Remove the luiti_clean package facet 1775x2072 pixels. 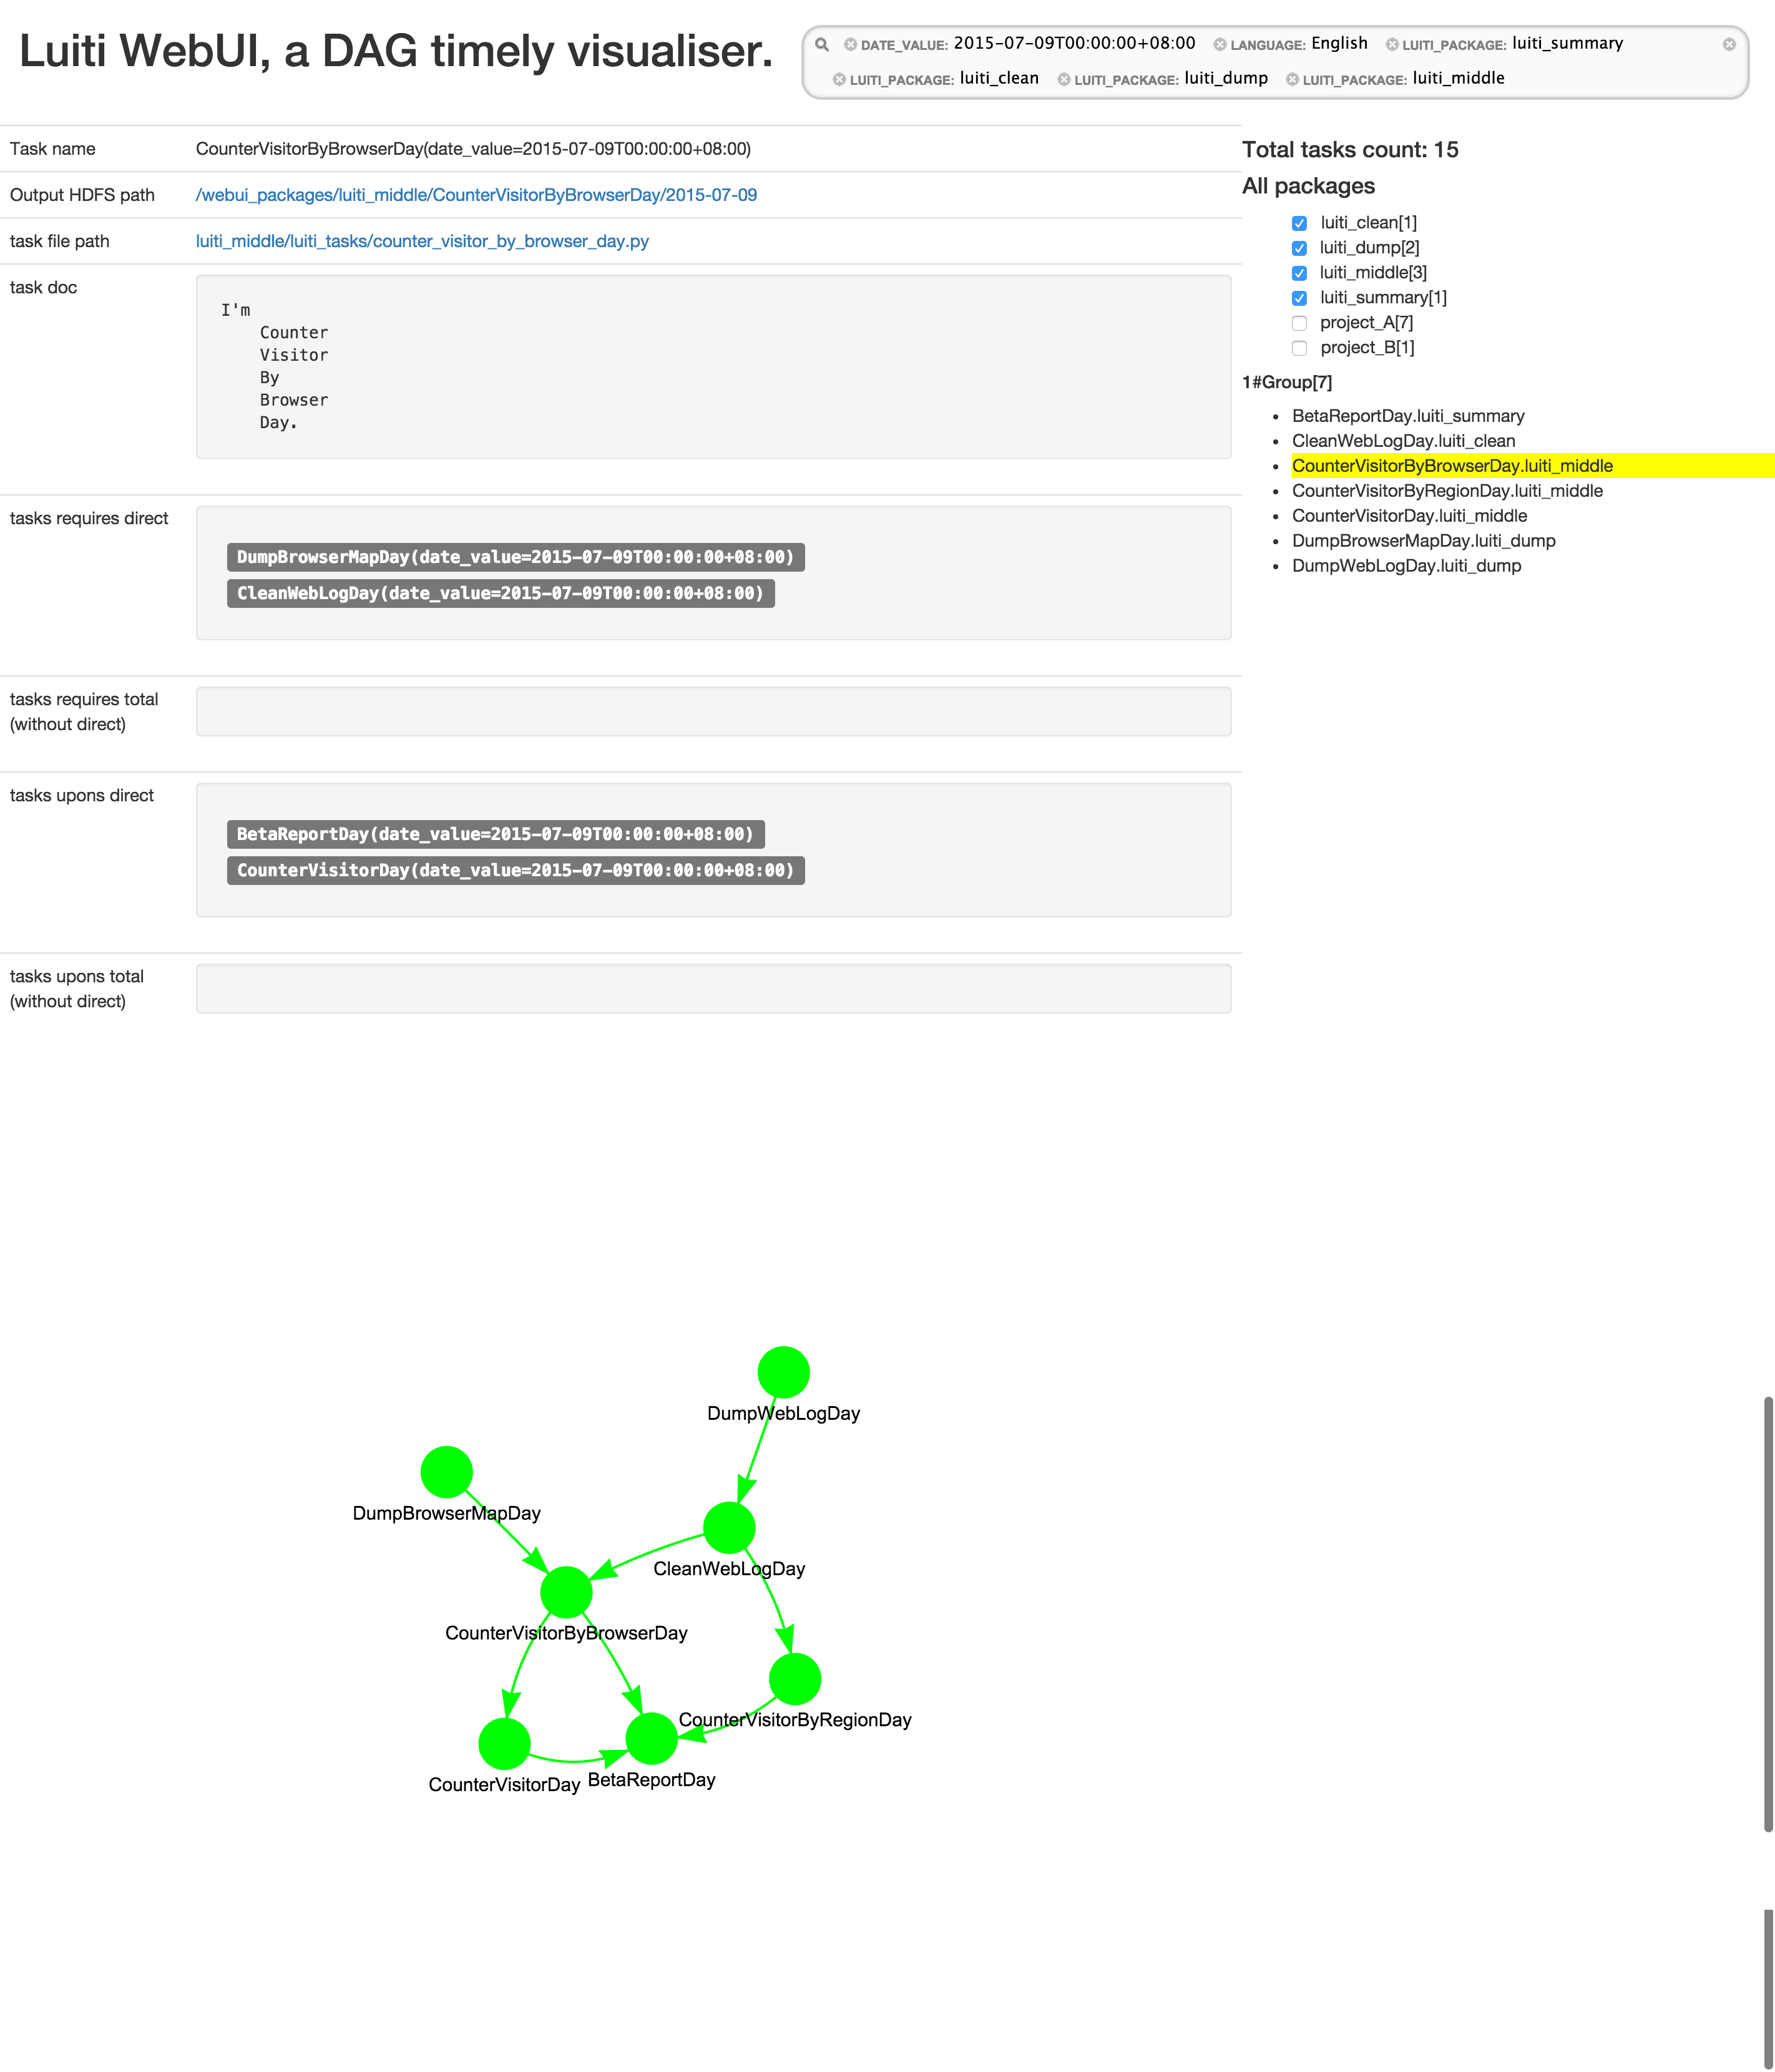pos(839,80)
